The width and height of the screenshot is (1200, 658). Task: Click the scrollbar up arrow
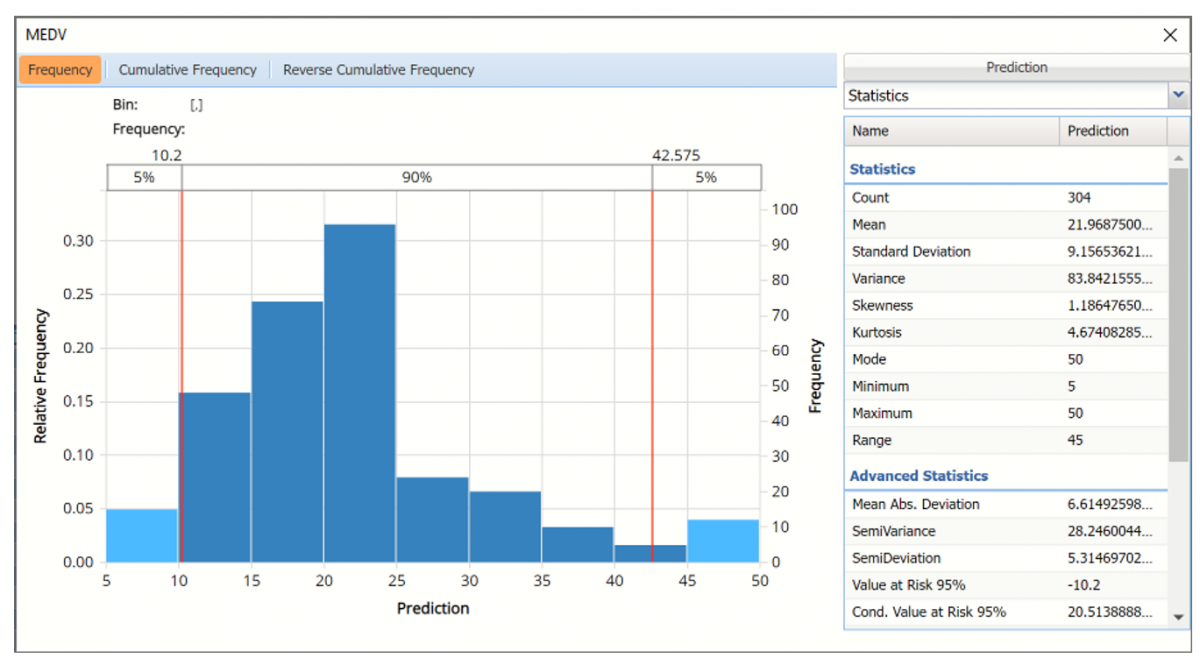point(1177,159)
